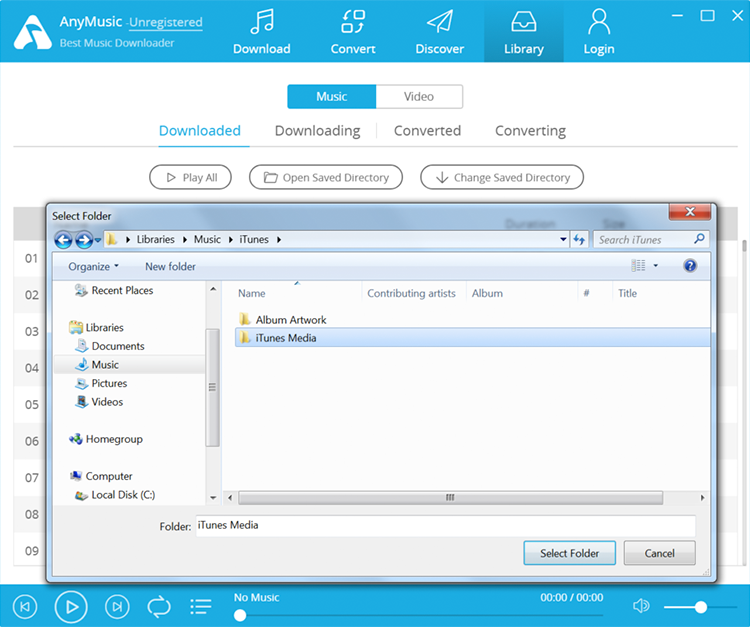Open dialog help icon
This screenshot has width=750, height=627.
coord(690,265)
